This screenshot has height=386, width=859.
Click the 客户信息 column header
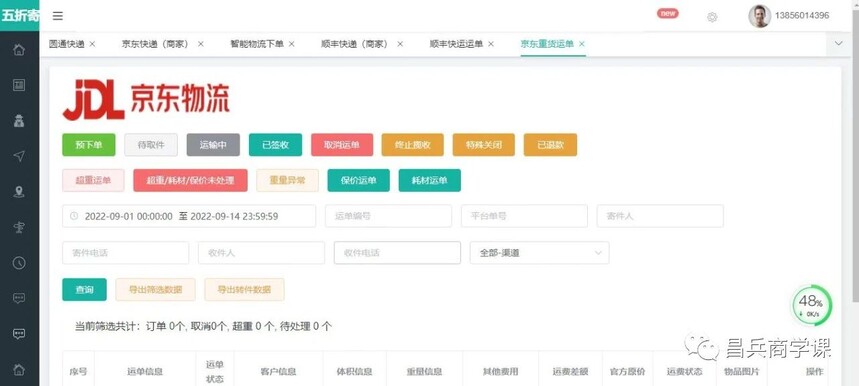(x=278, y=371)
